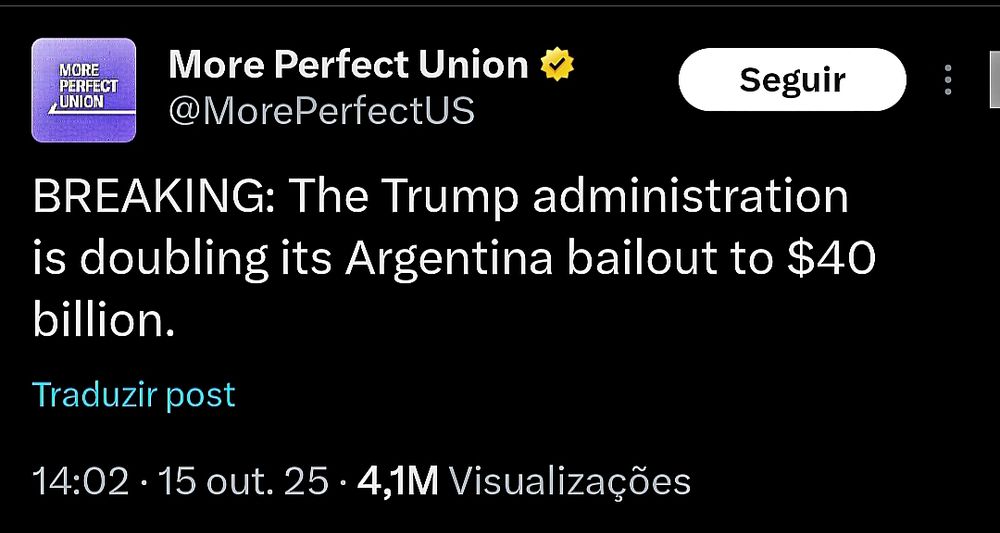Click the 15 out. 25 date
This screenshot has width=1000, height=533.
(242, 483)
